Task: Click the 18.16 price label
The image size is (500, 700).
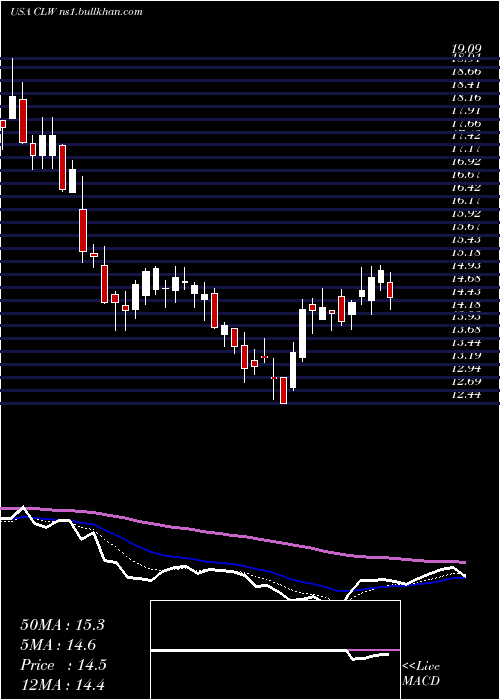Action: 466,97
